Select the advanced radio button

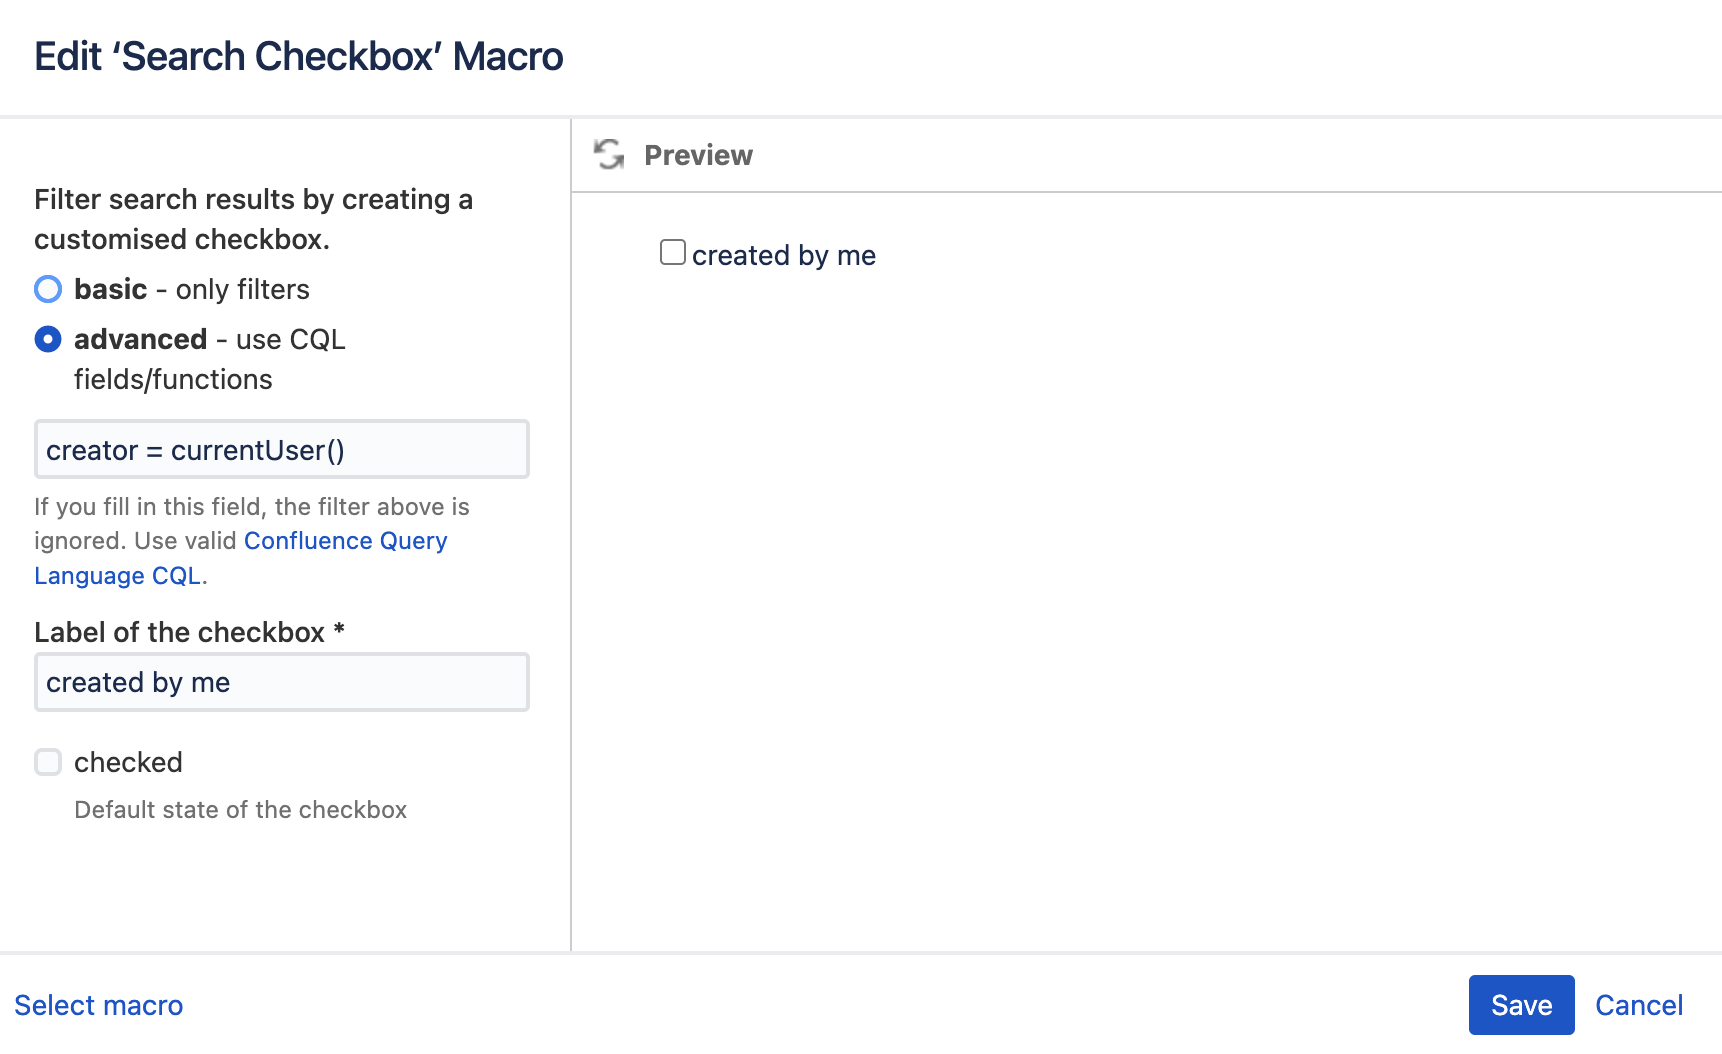[x=48, y=339]
